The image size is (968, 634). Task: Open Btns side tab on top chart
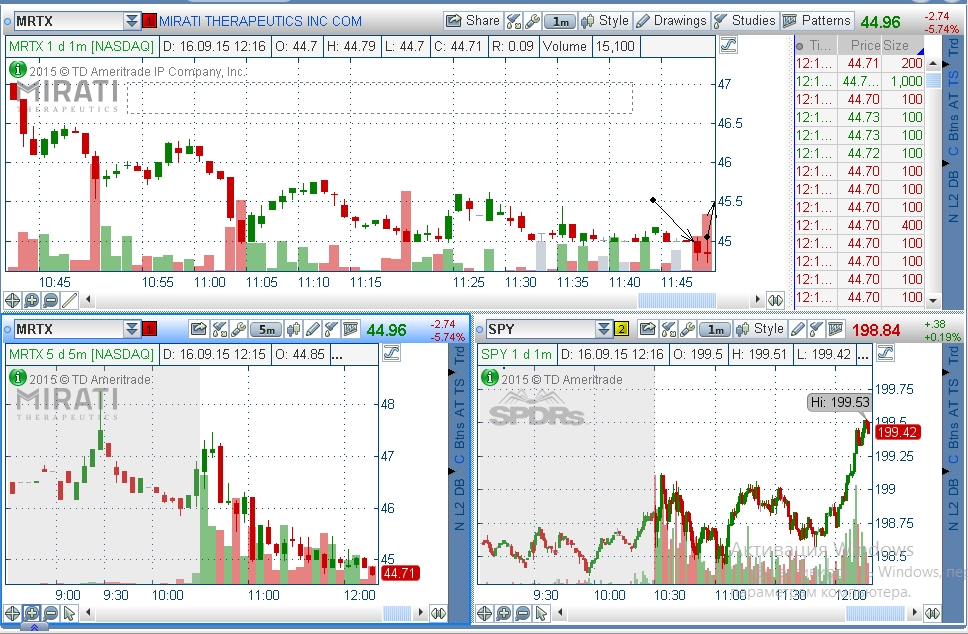954,127
